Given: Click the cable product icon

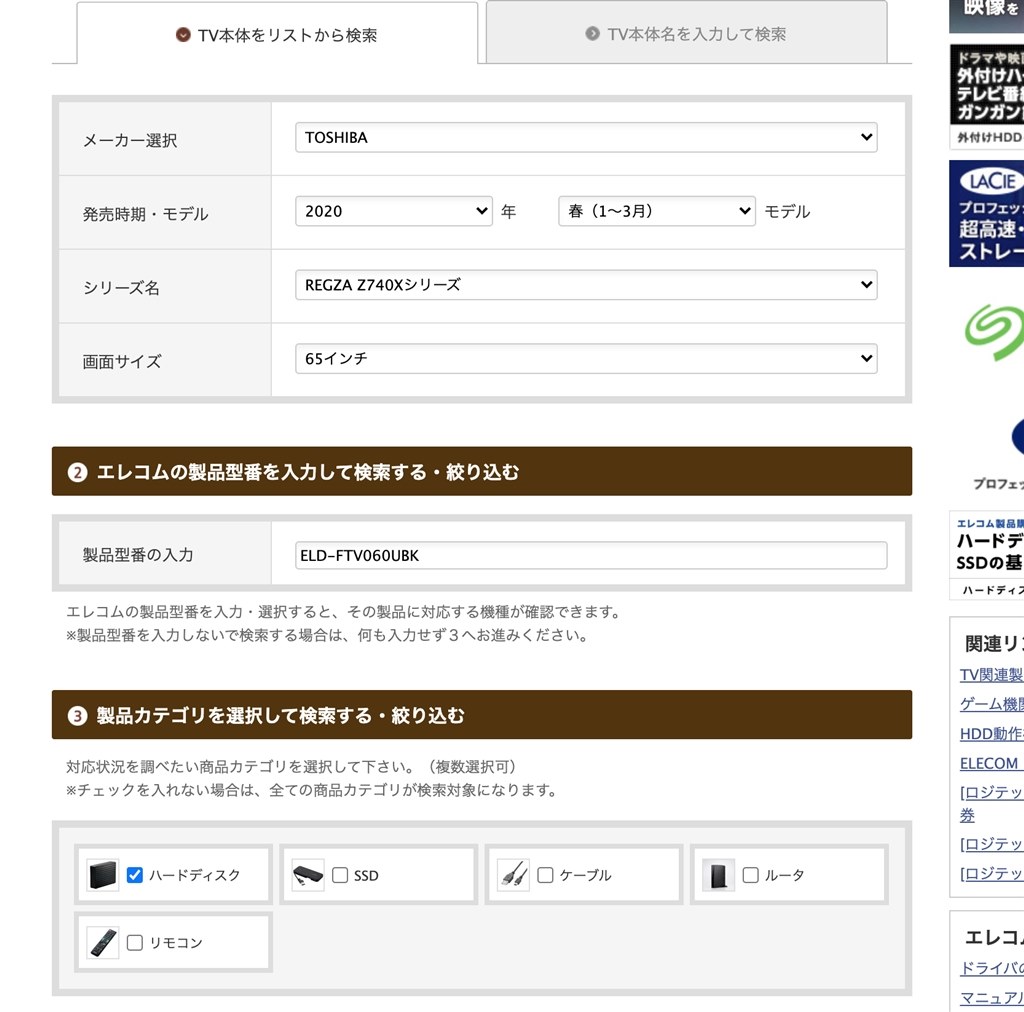Looking at the screenshot, I should pyautogui.click(x=513, y=875).
